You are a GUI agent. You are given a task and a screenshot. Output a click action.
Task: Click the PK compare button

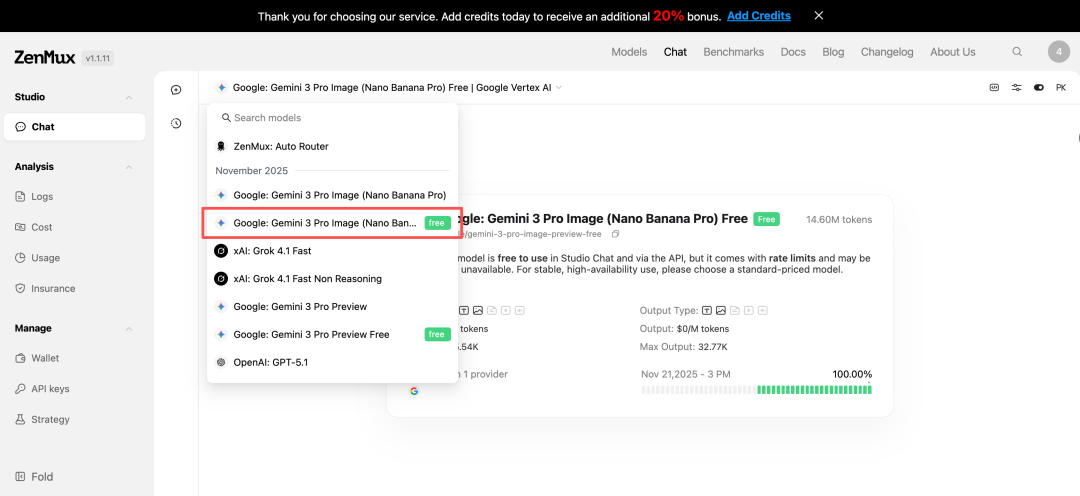click(x=1061, y=87)
